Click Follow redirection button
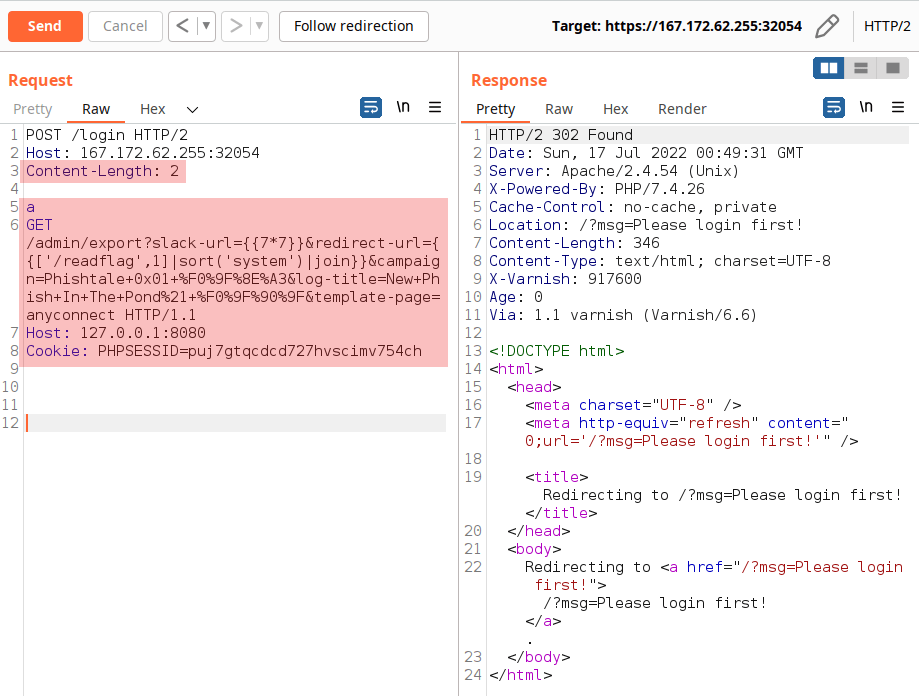This screenshot has height=696, width=919. coord(353,26)
